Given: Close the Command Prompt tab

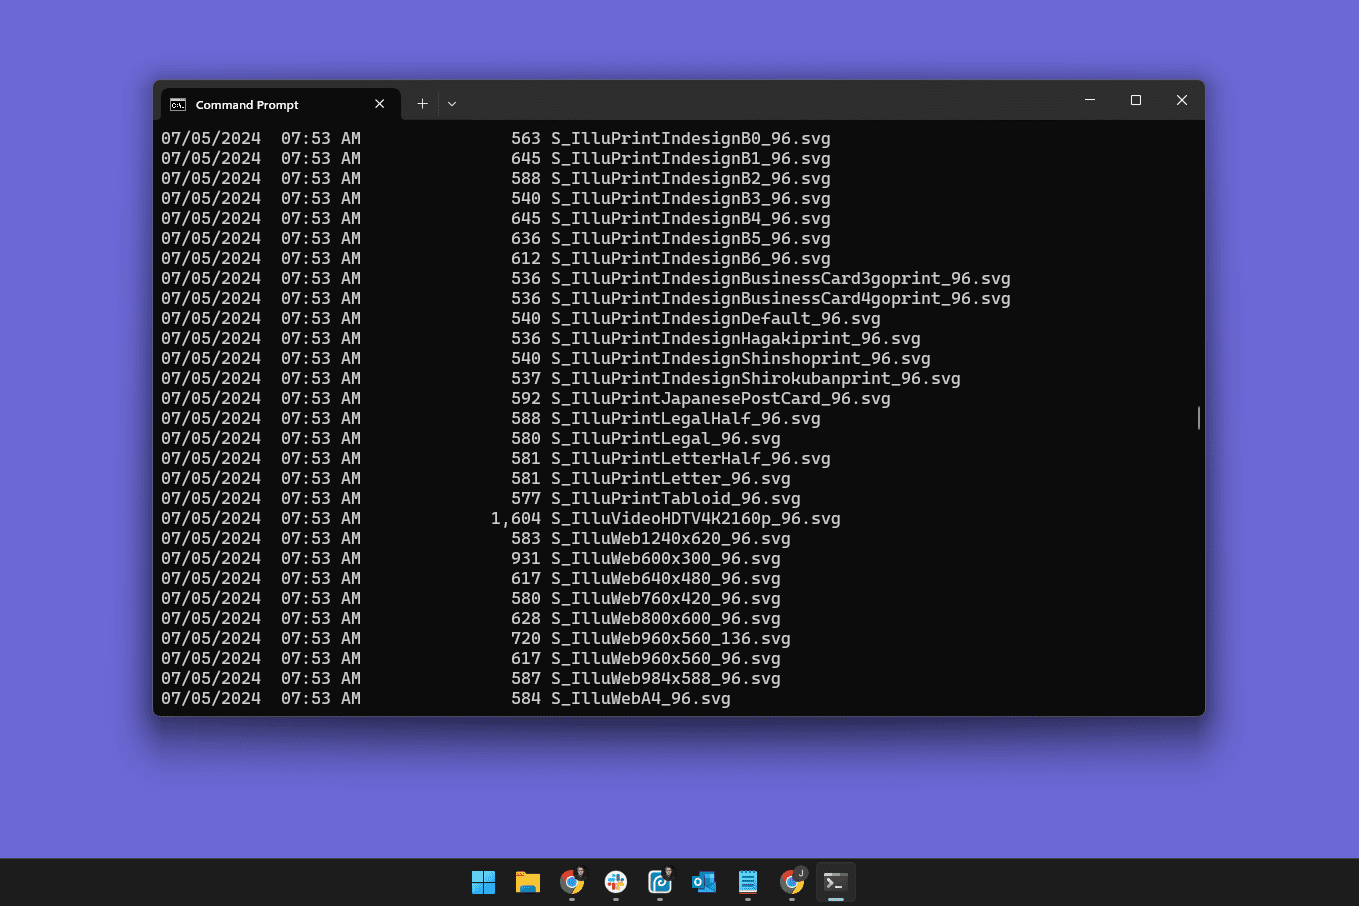Looking at the screenshot, I should (x=379, y=103).
